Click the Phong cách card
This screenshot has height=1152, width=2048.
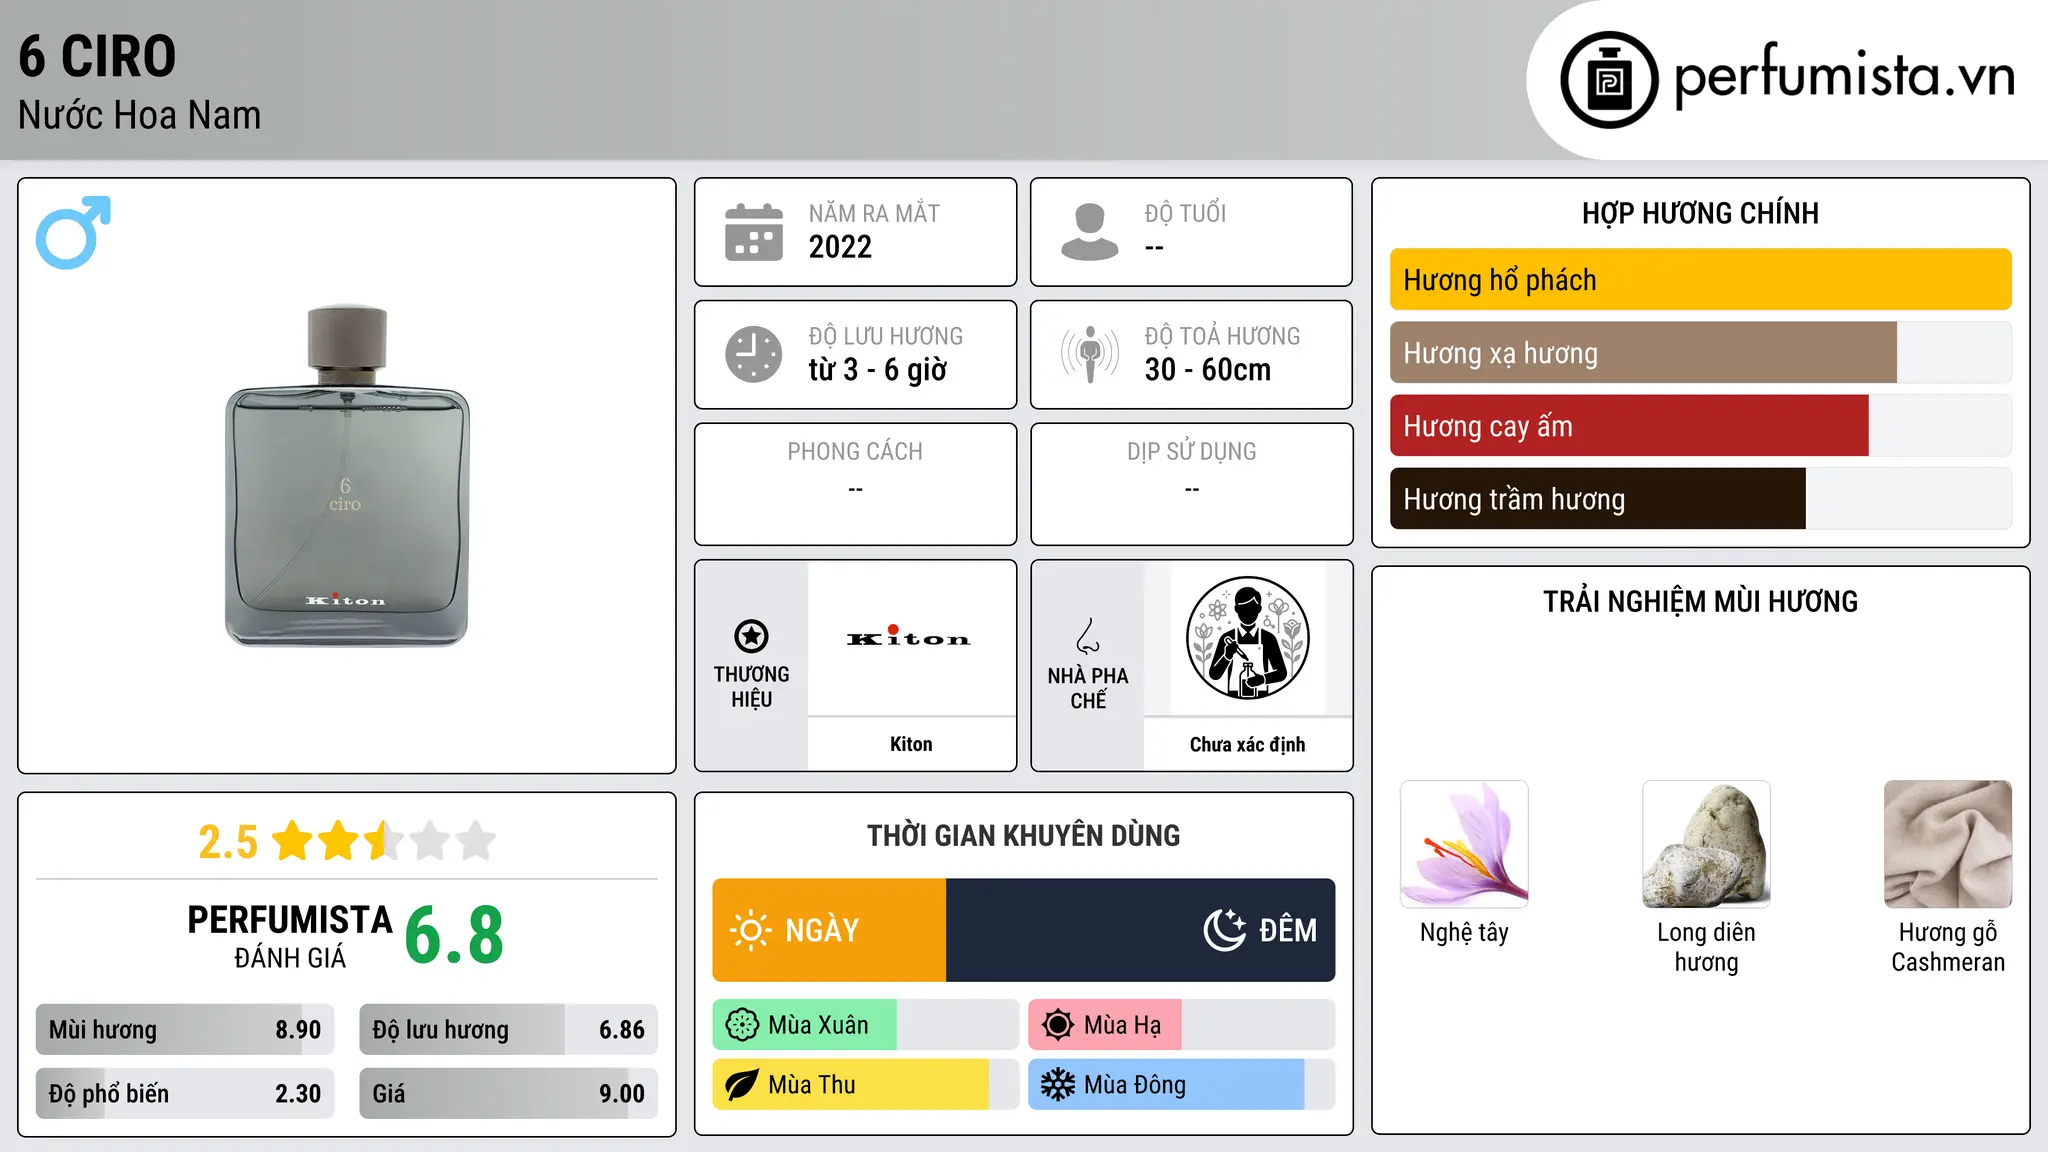(856, 484)
